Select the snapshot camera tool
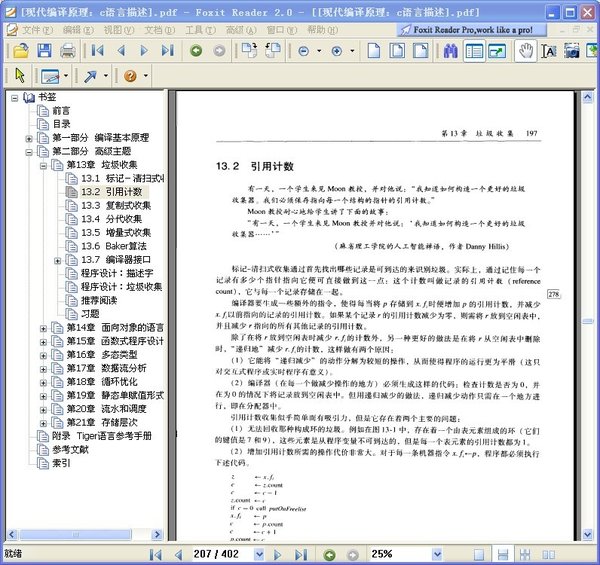 (572, 51)
